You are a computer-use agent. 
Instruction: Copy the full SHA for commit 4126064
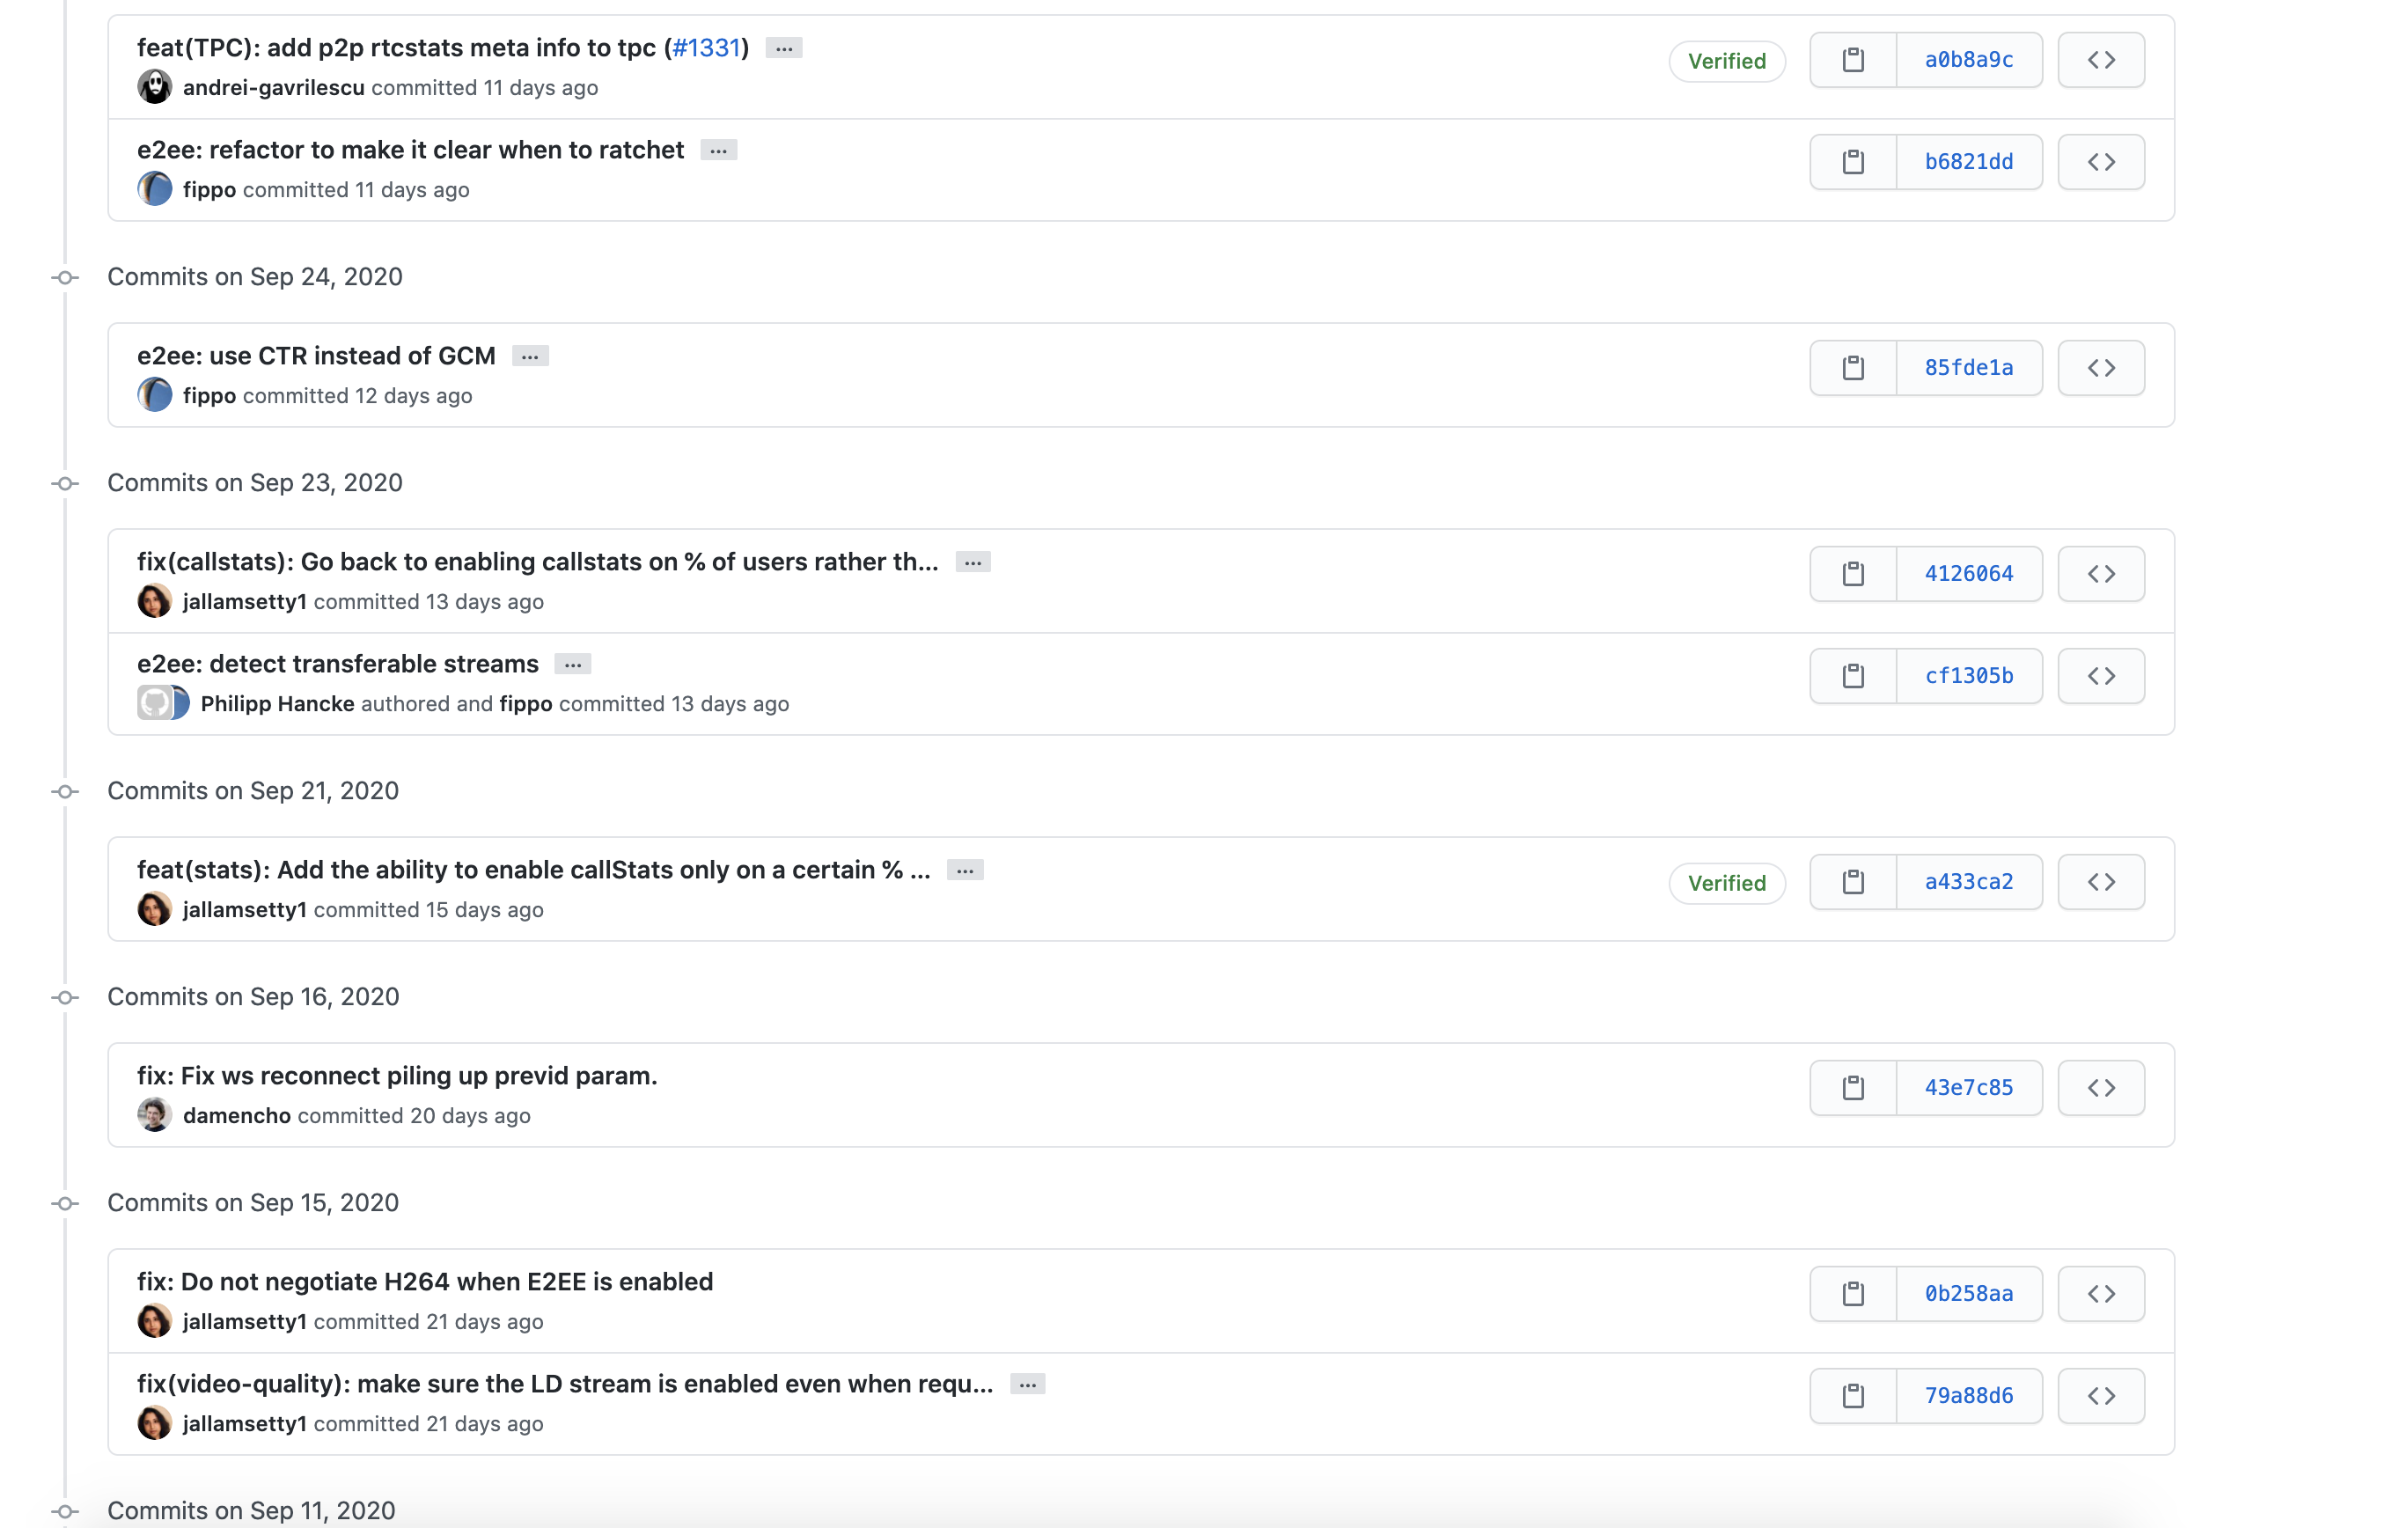tap(1853, 573)
